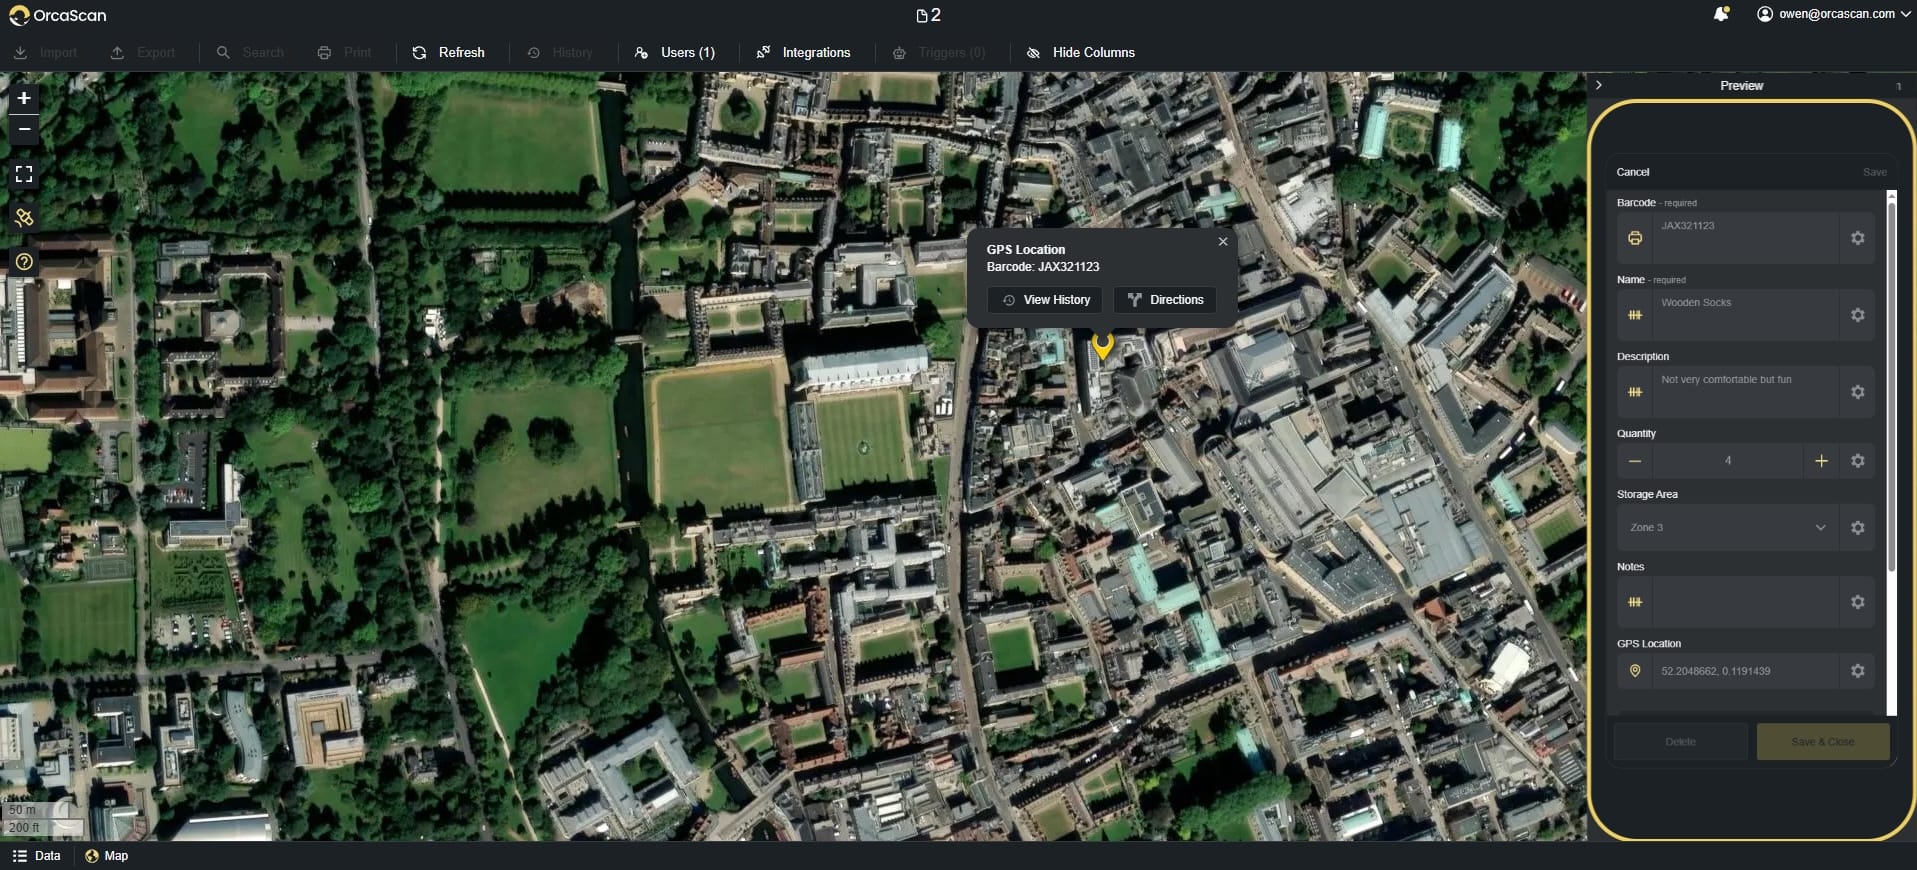Zoom out on the map

pos(24,129)
